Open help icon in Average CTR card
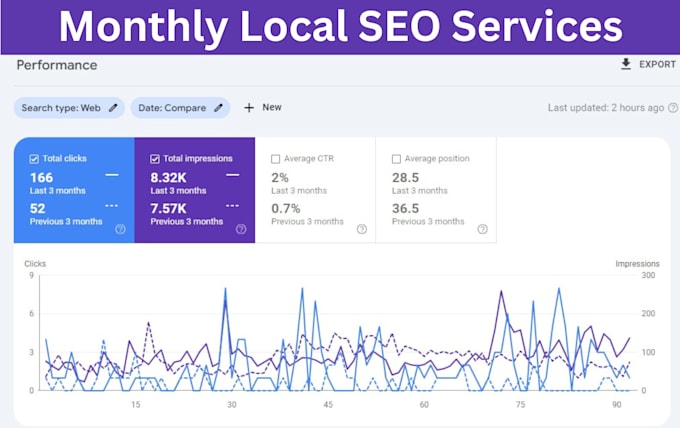Viewport: 680px width, 428px height. (x=362, y=229)
